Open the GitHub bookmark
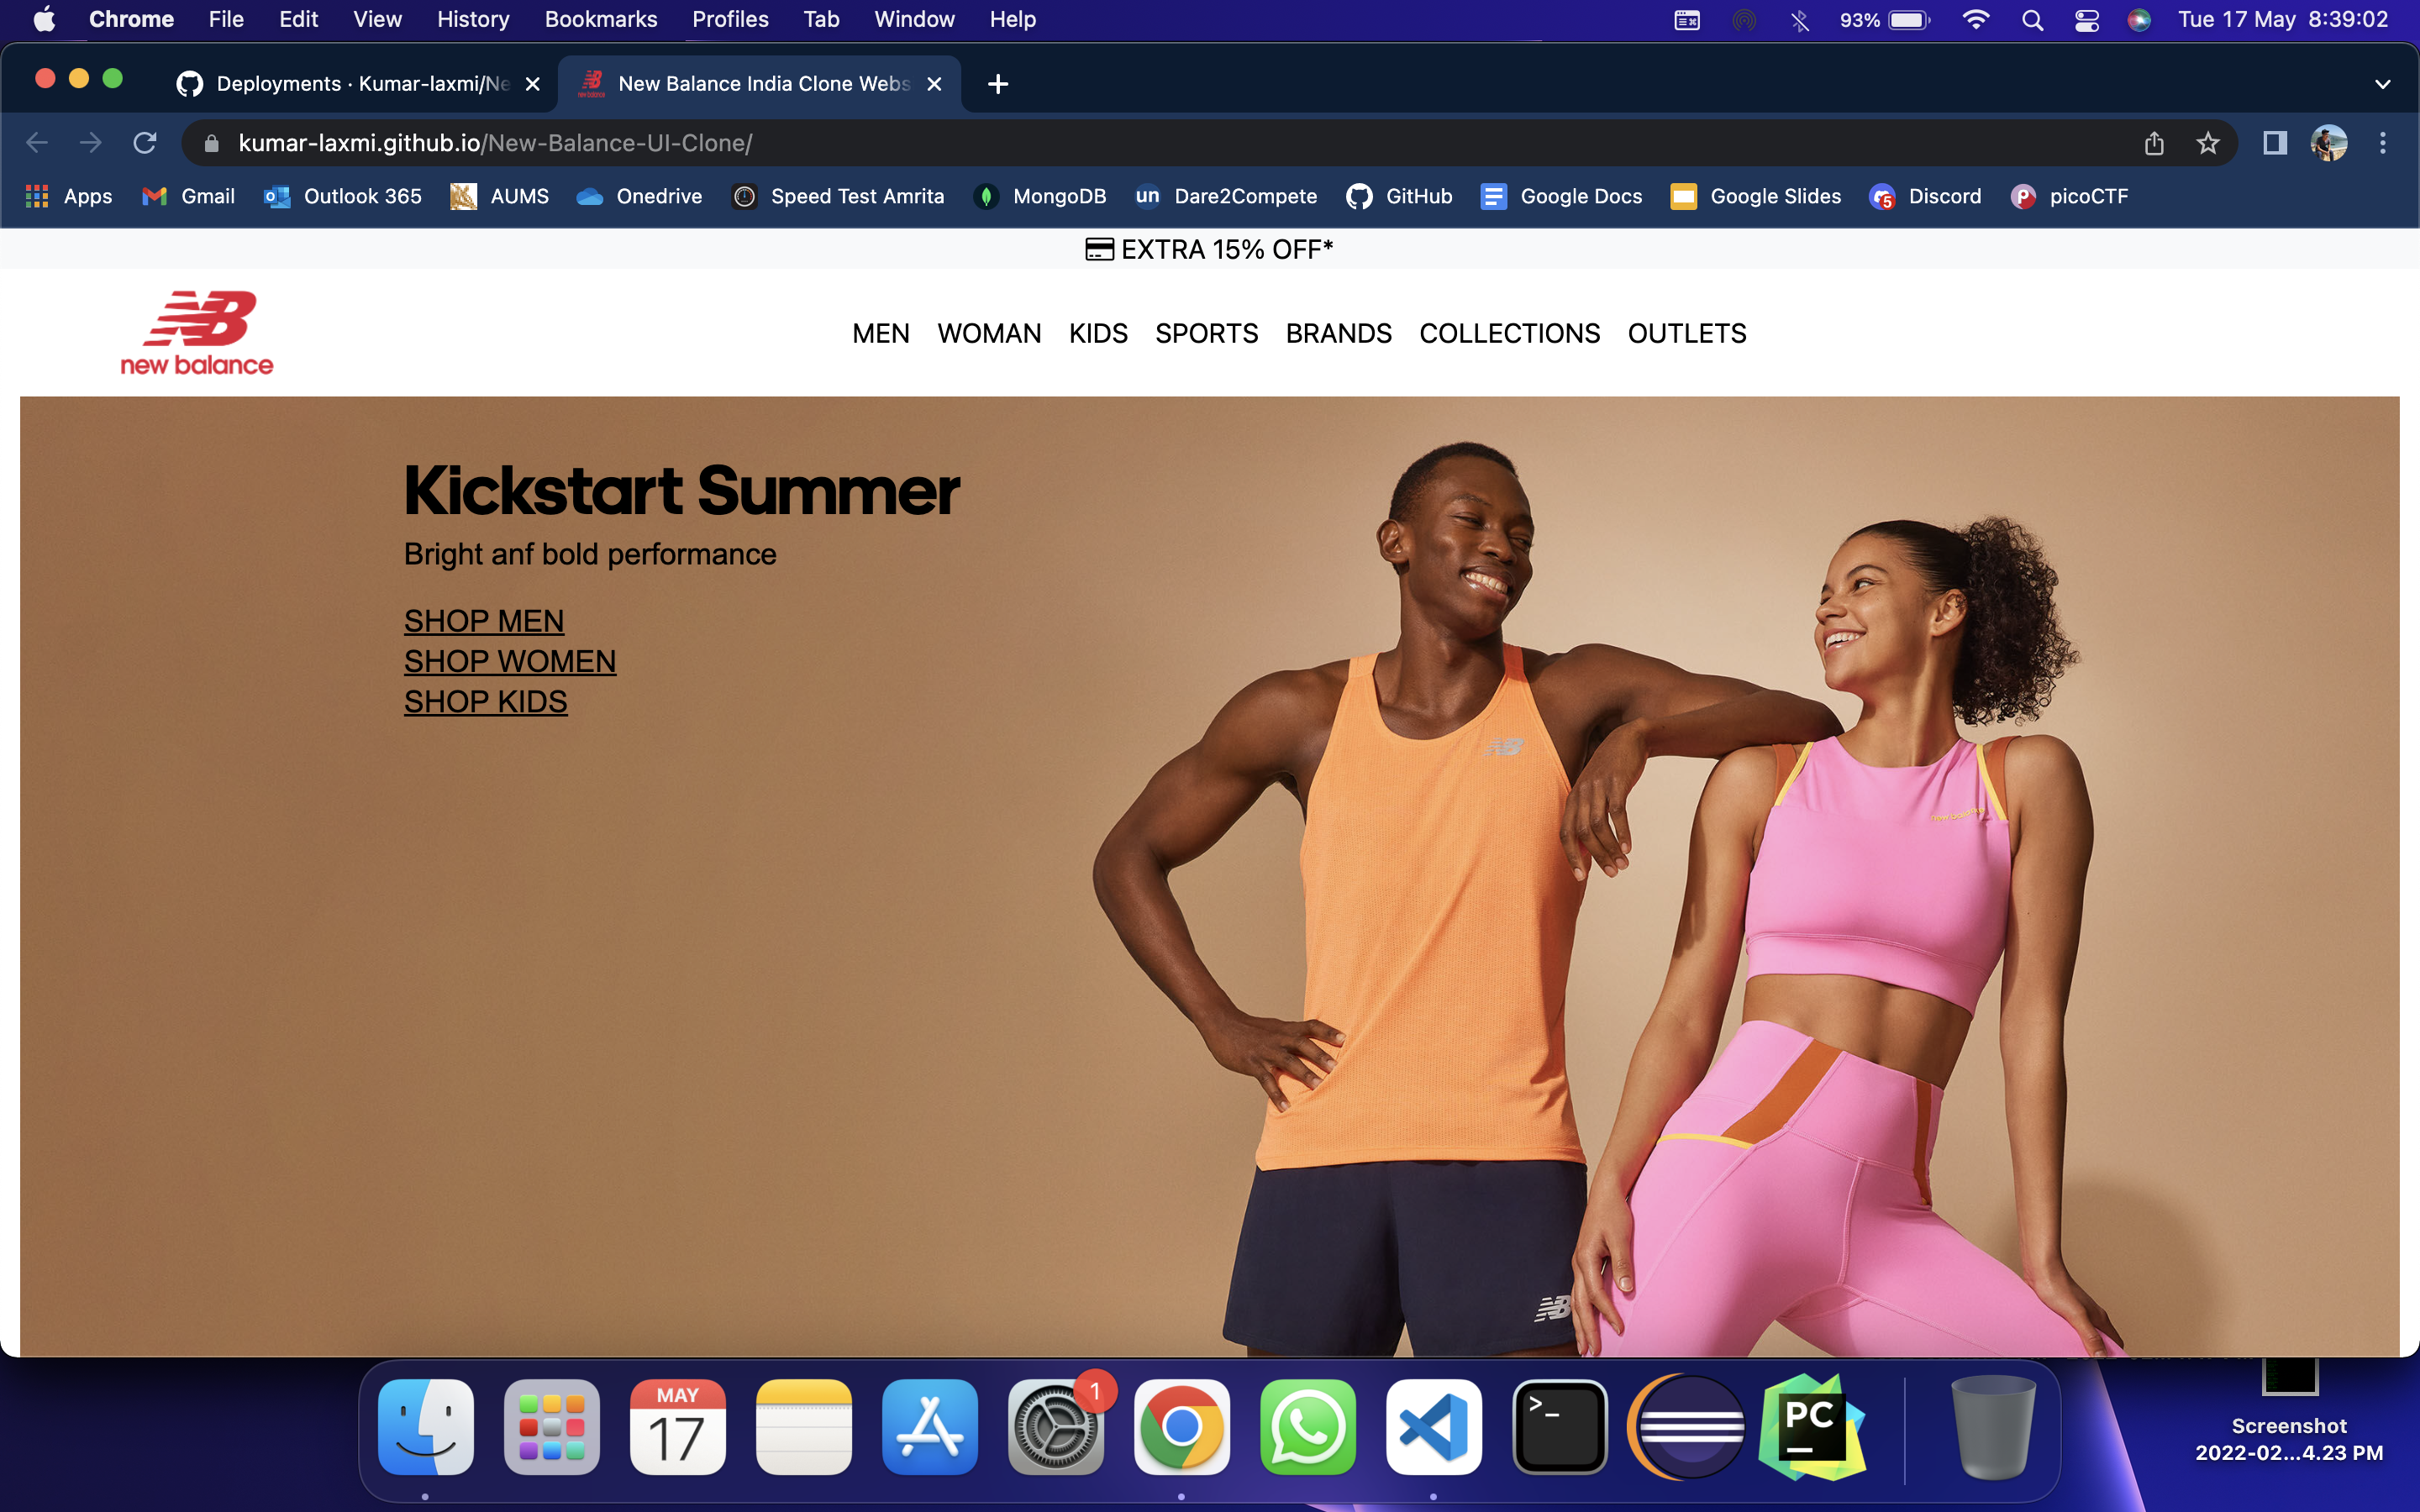This screenshot has width=2420, height=1512. 1399,196
